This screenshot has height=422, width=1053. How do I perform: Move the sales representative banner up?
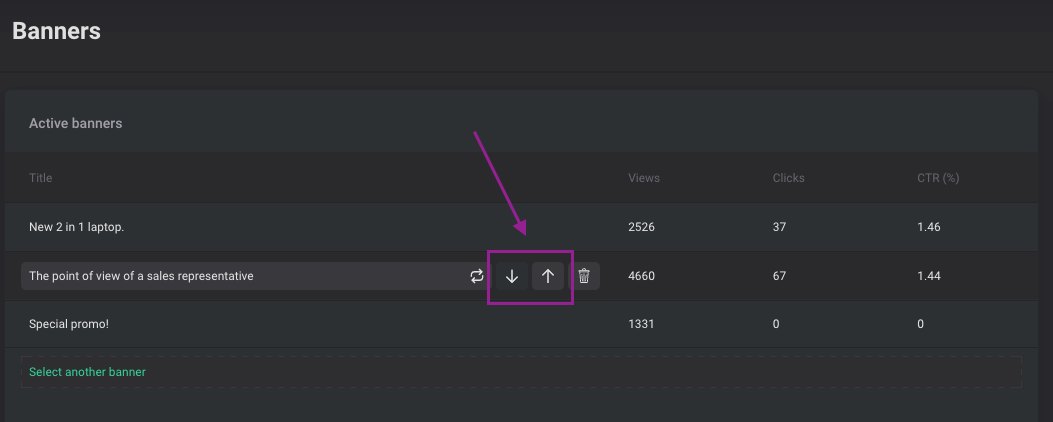click(x=548, y=276)
